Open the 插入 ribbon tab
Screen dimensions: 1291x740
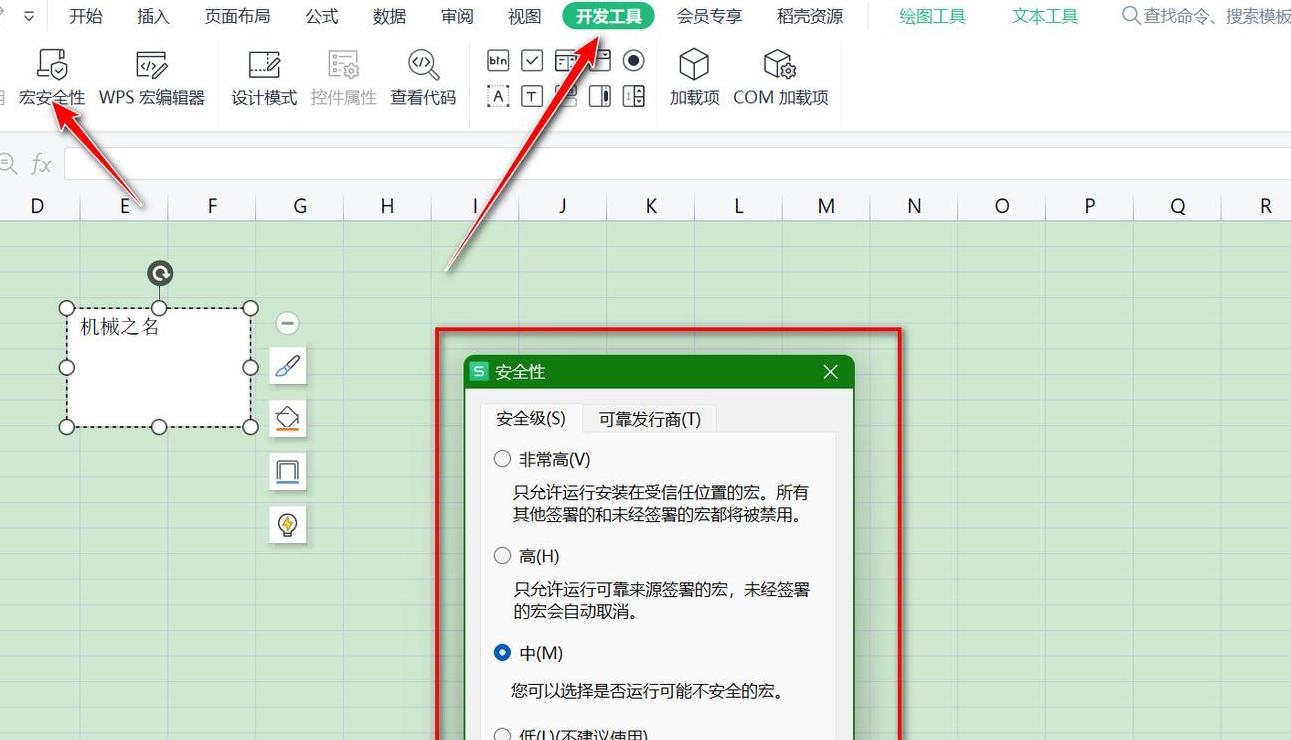pyautogui.click(x=153, y=16)
